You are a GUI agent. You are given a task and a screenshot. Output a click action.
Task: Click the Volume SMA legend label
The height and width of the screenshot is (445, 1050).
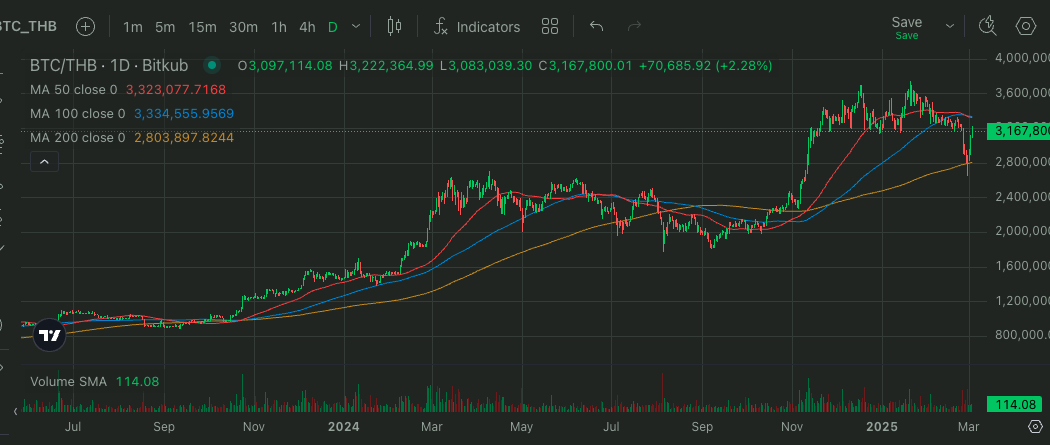point(68,381)
